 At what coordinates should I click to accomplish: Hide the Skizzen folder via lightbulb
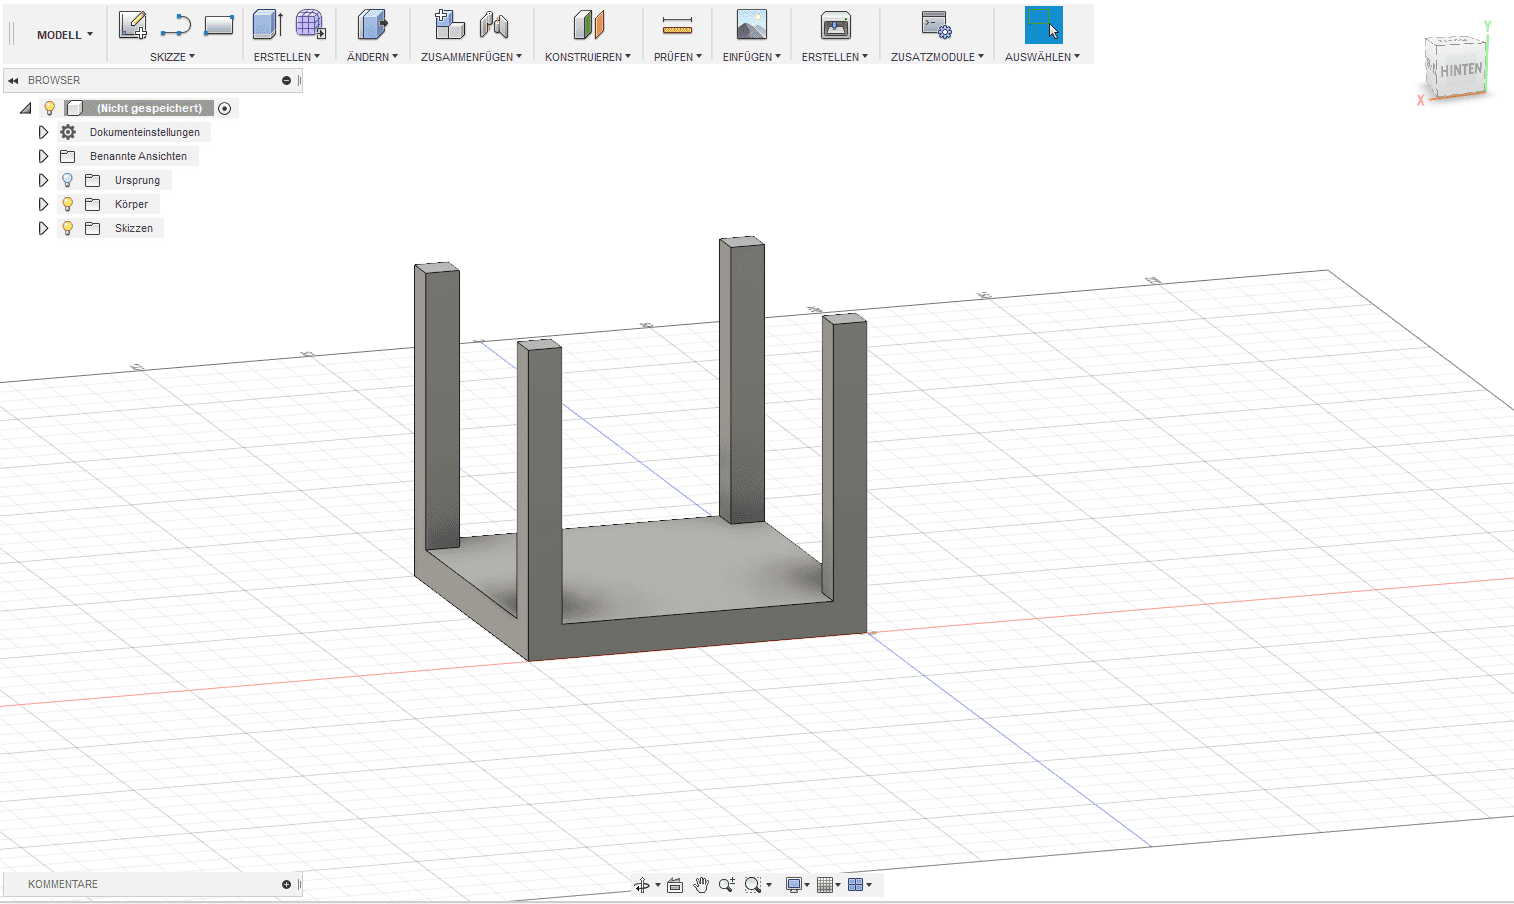68,228
